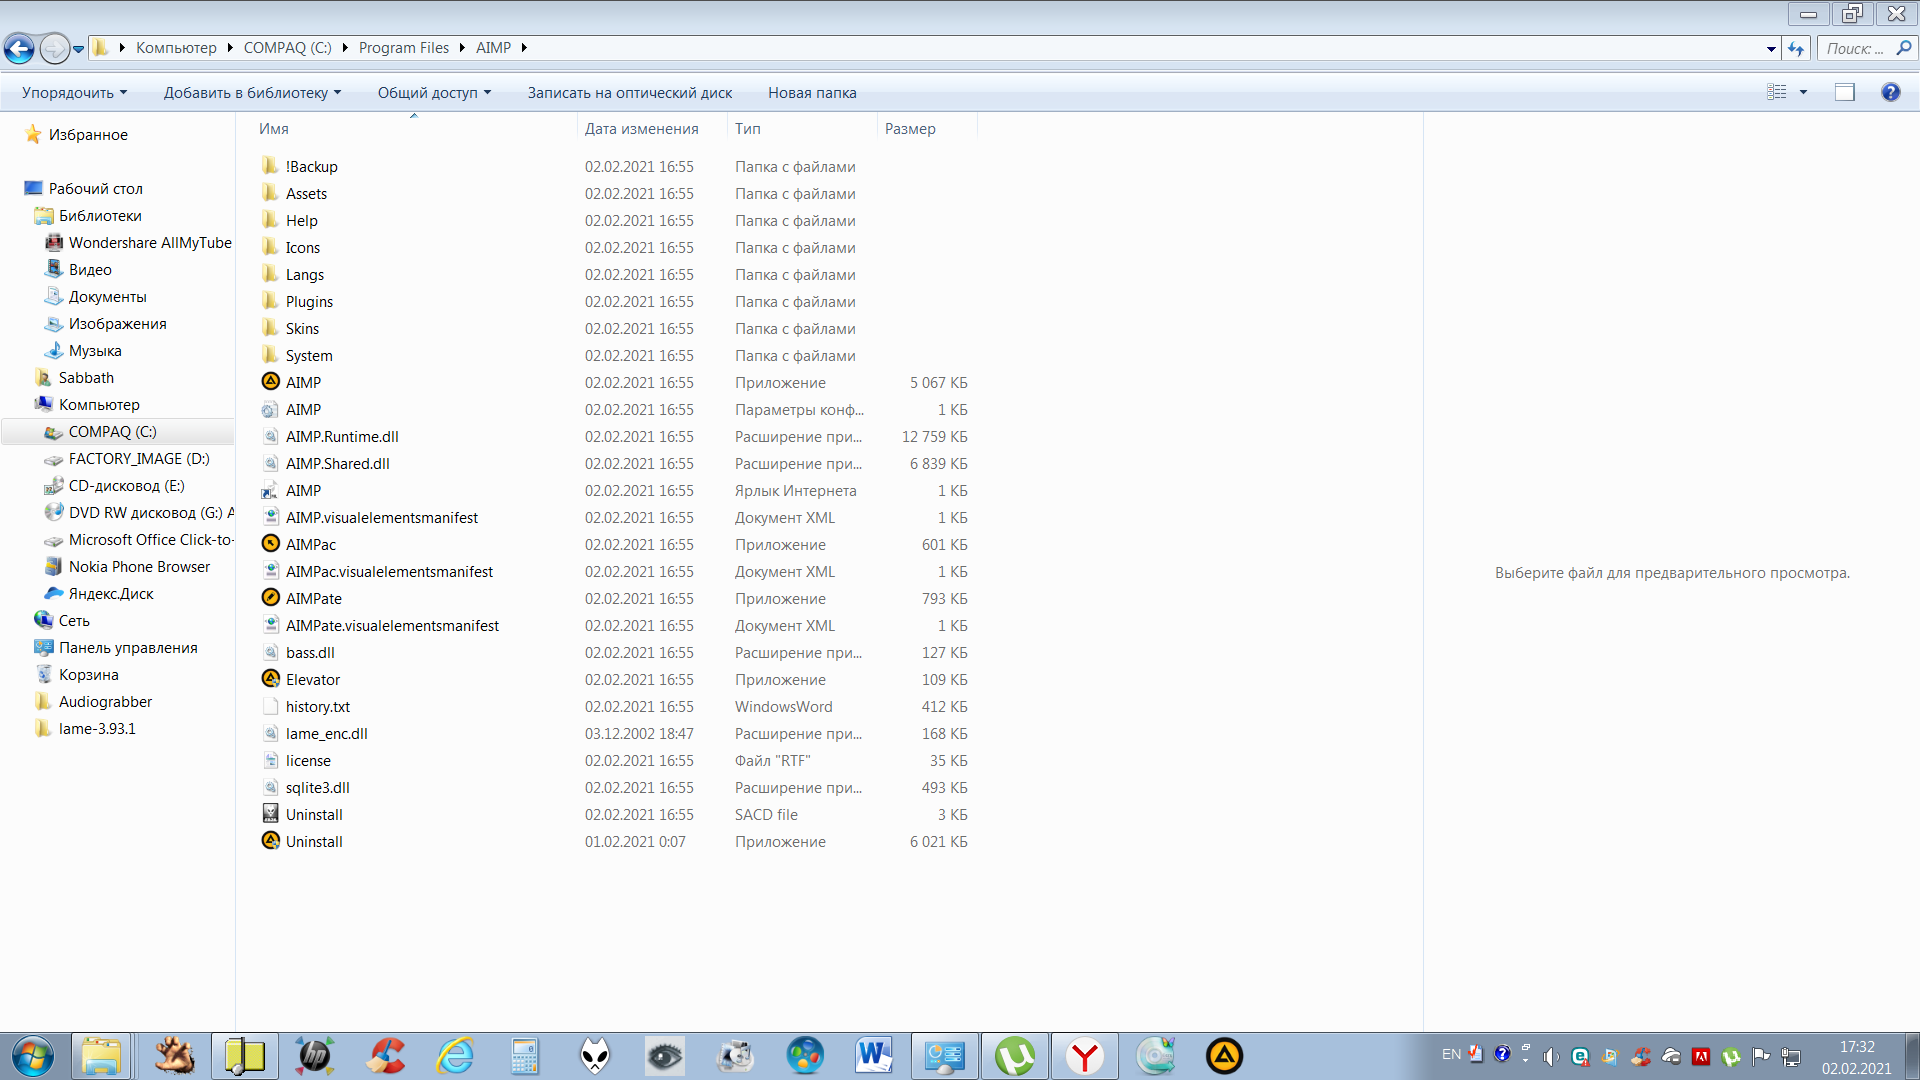The width and height of the screenshot is (1920, 1080).
Task: Click Записать на оптический диск
Action: (630, 92)
